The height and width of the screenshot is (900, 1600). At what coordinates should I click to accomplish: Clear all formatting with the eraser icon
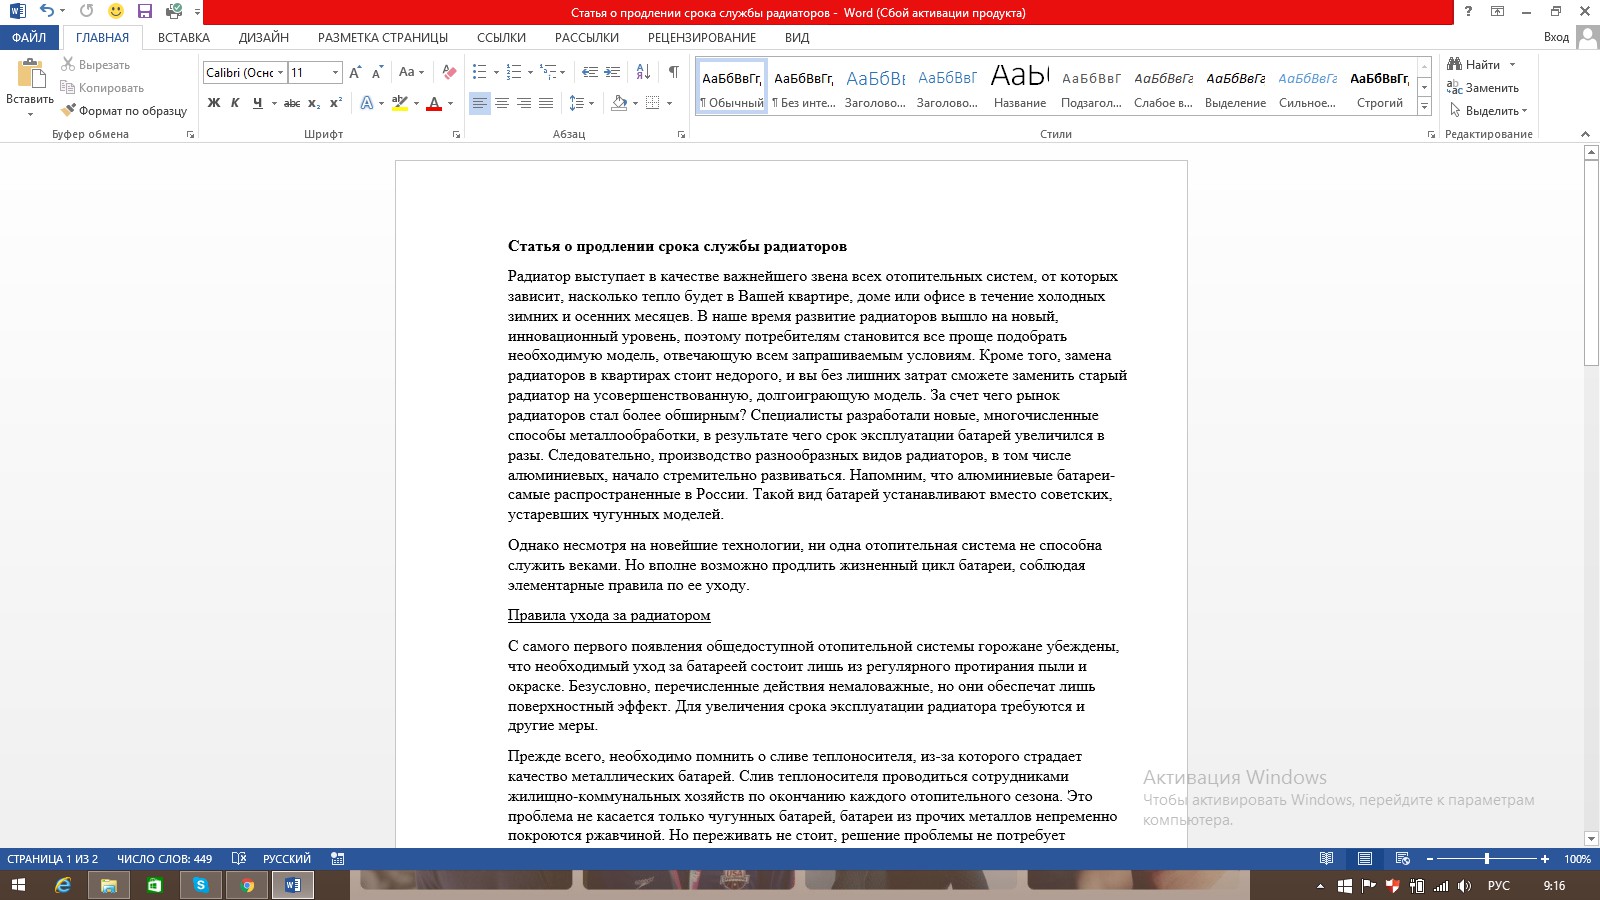click(449, 72)
